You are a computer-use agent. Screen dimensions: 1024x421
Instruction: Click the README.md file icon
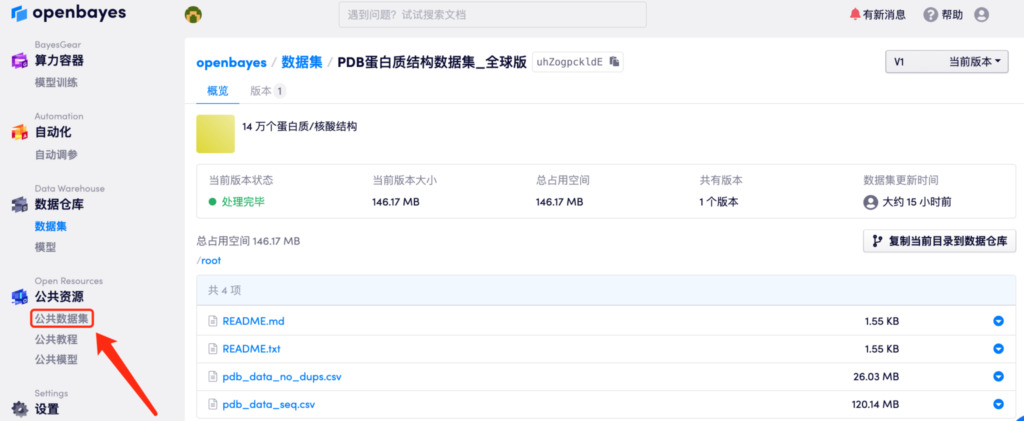pos(212,321)
